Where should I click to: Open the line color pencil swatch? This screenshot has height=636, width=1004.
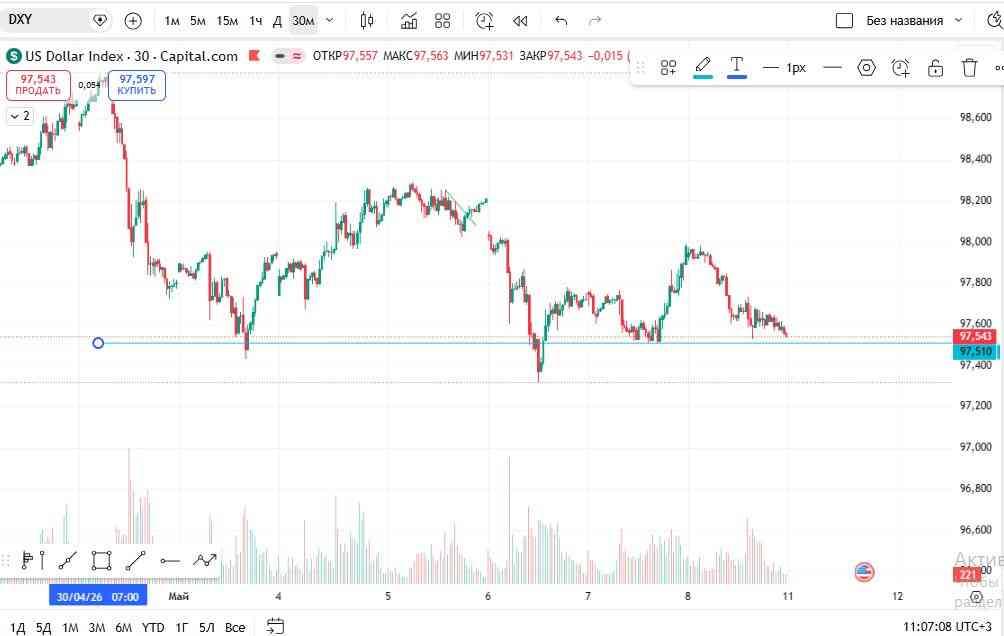coord(702,67)
